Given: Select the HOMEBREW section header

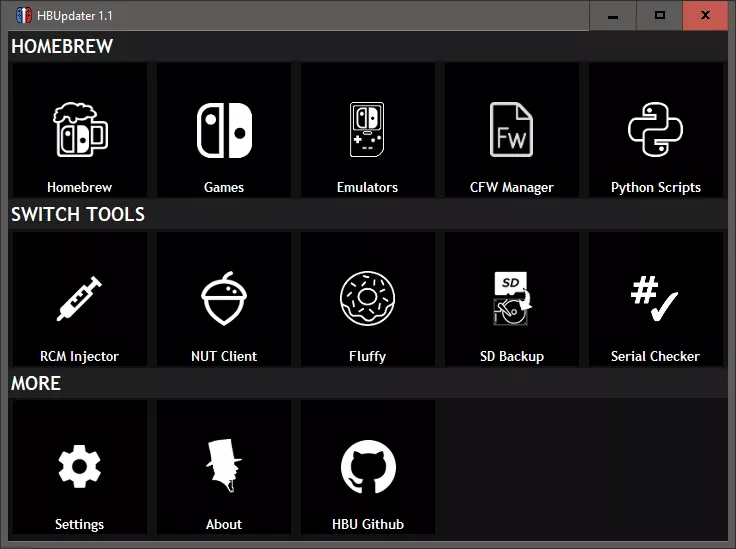Looking at the screenshot, I should click(x=62, y=46).
